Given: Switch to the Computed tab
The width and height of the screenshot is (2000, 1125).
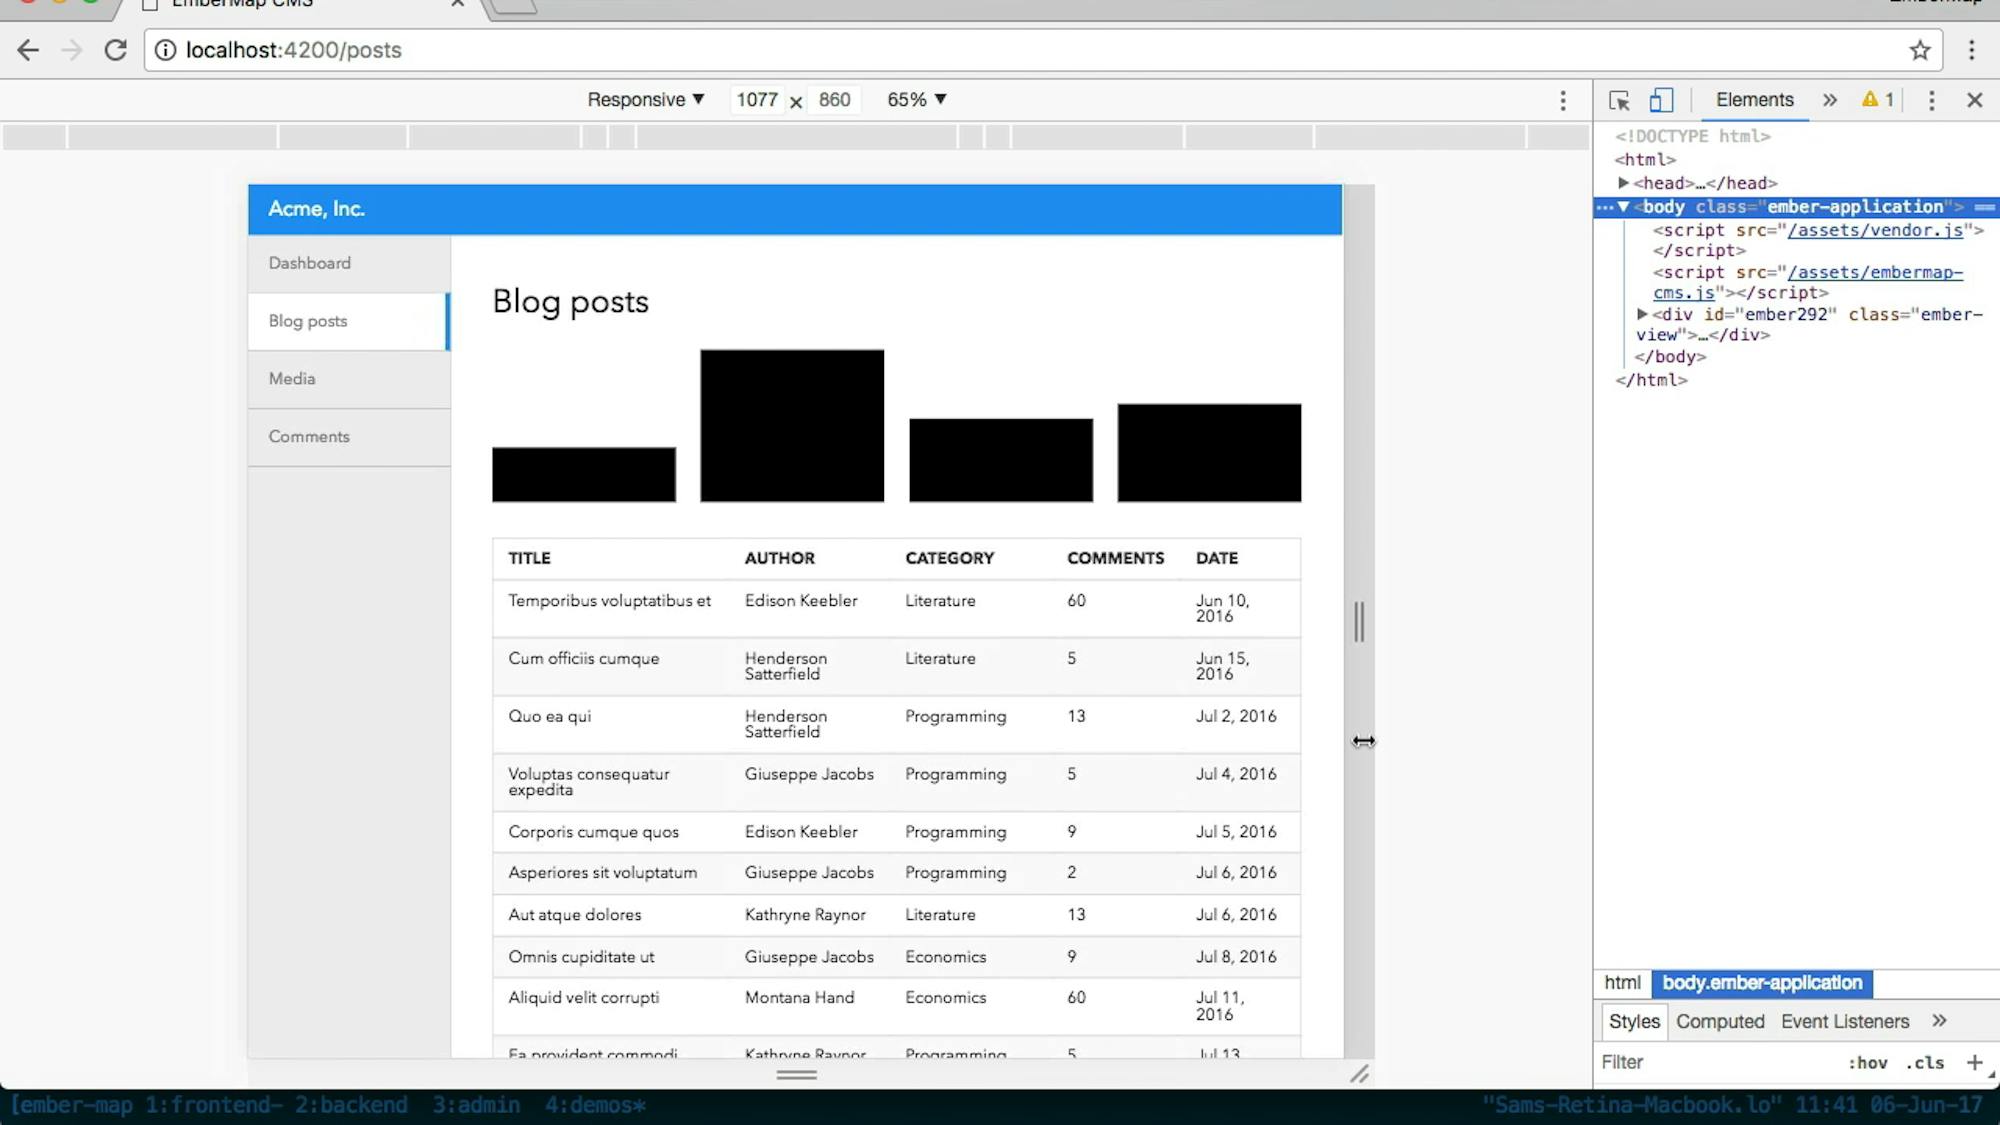Looking at the screenshot, I should (1720, 1021).
